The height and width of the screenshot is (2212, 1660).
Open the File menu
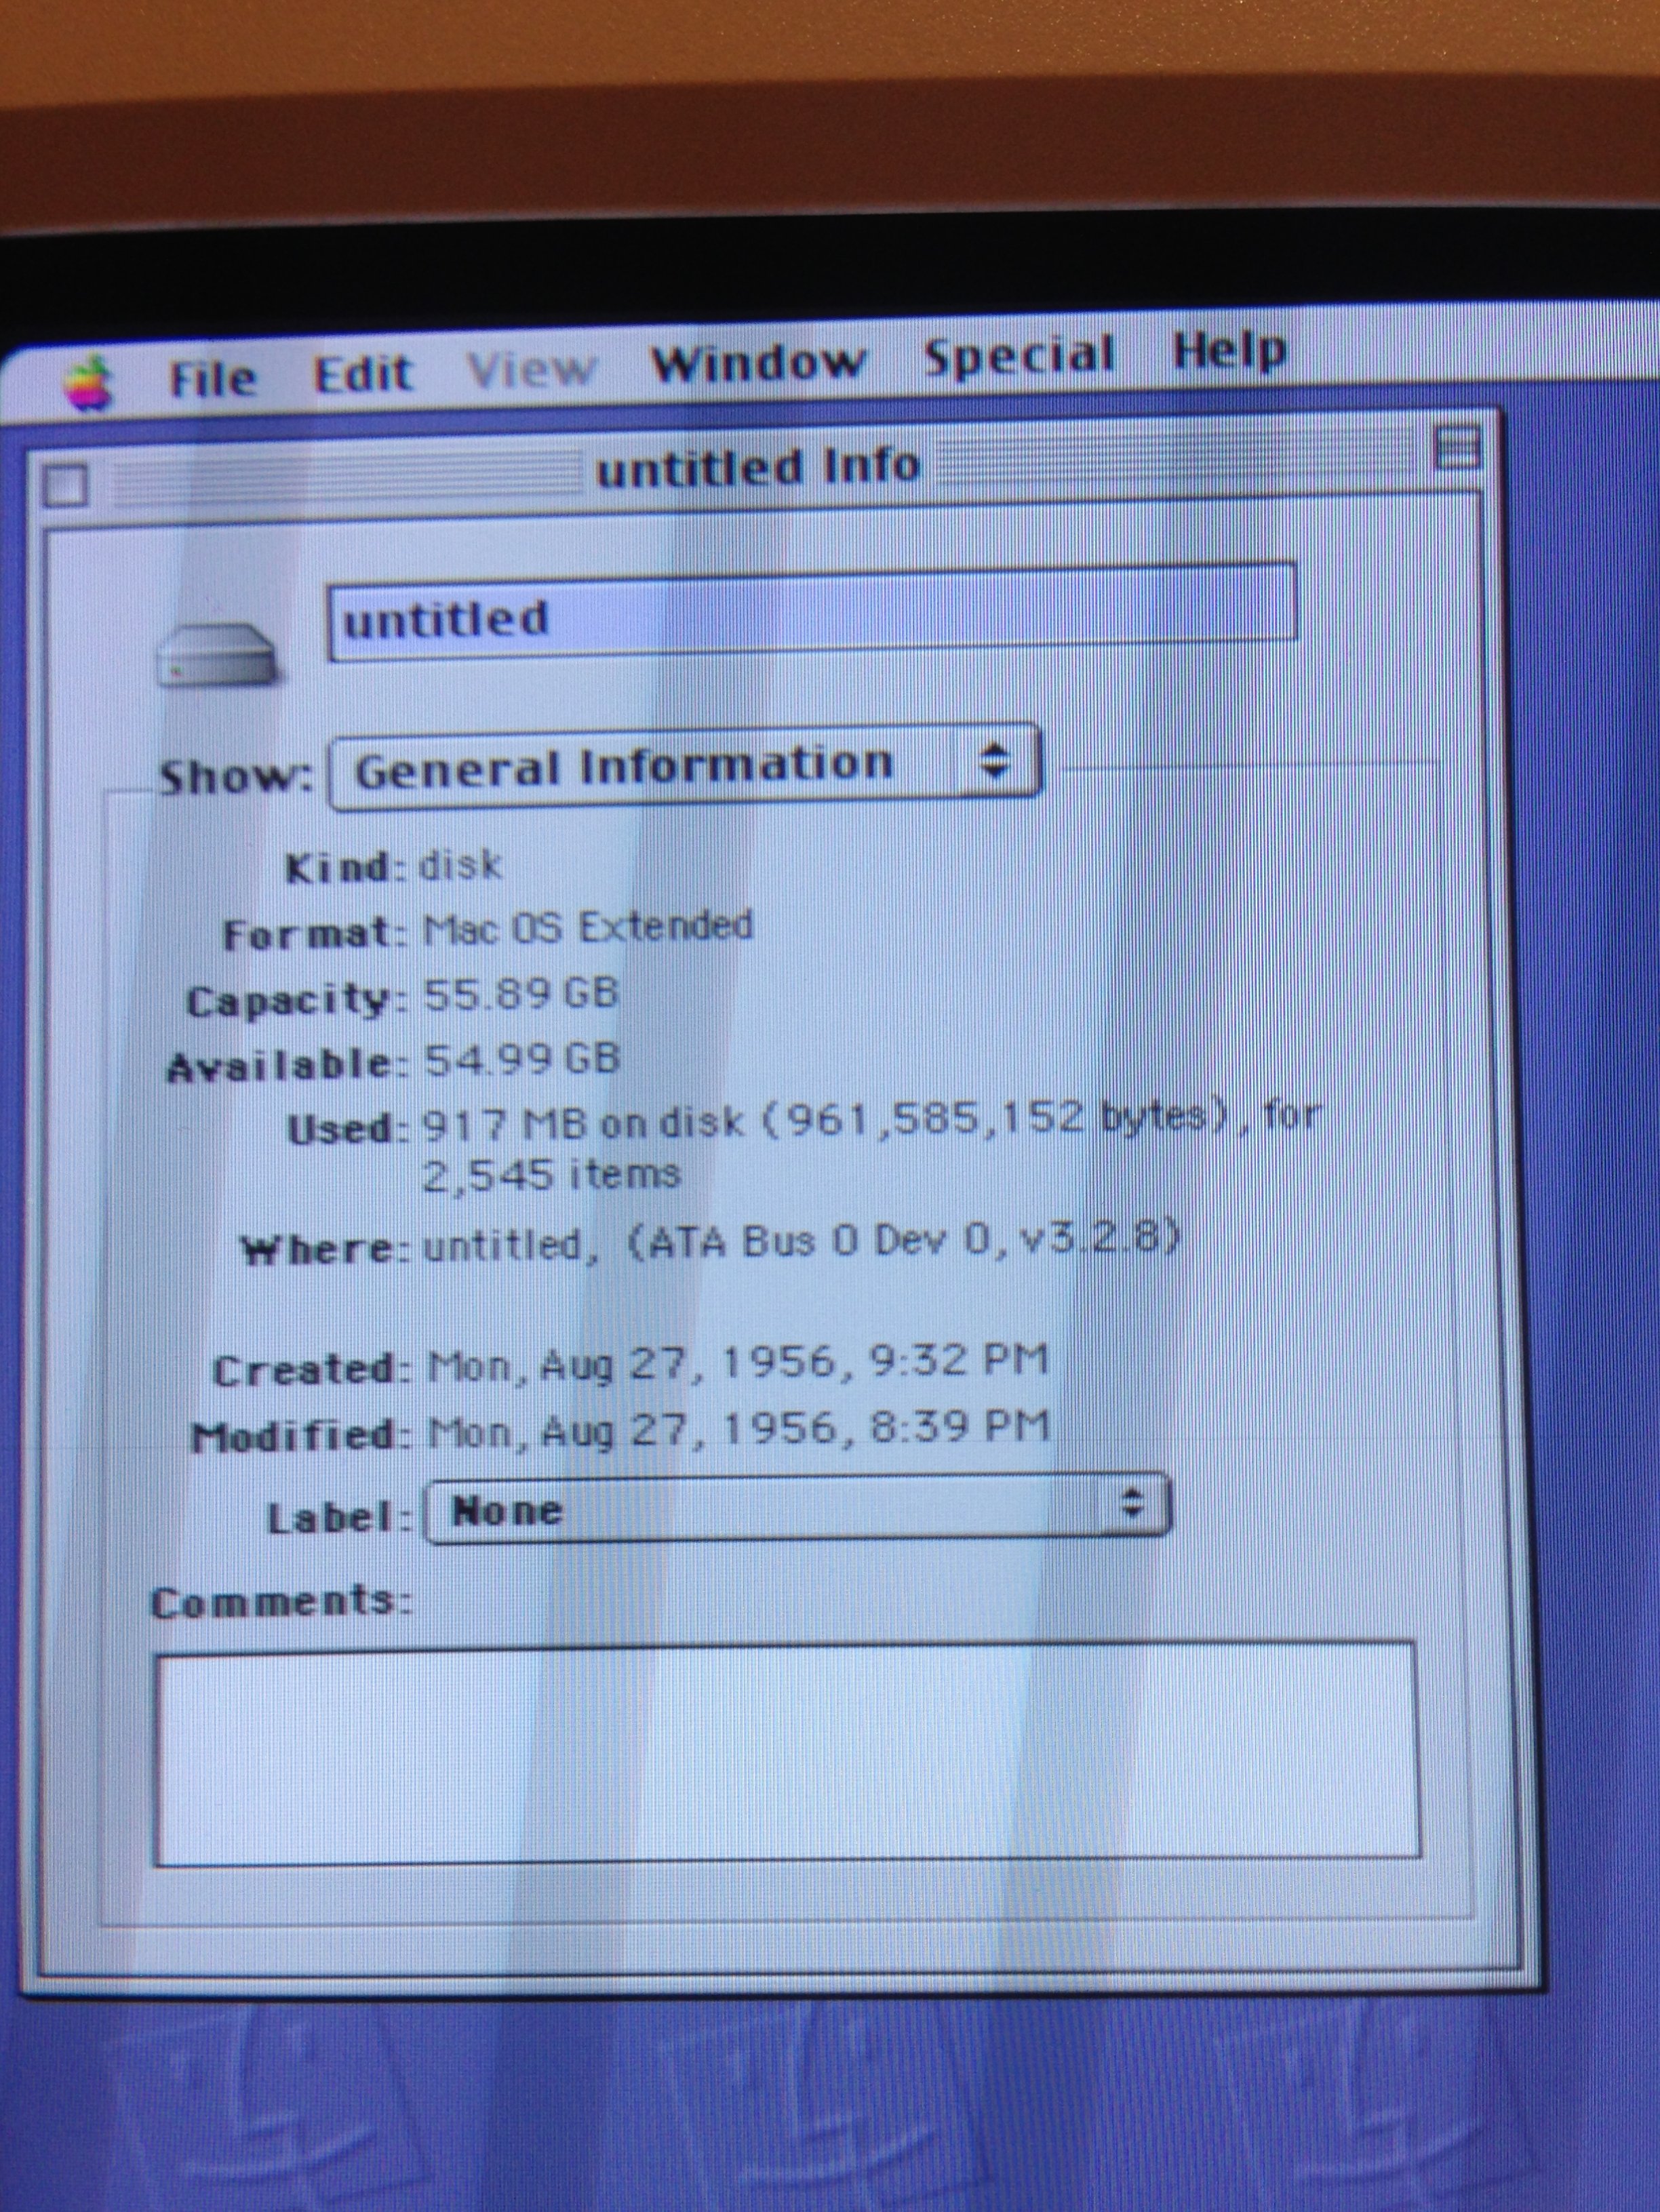[x=212, y=379]
